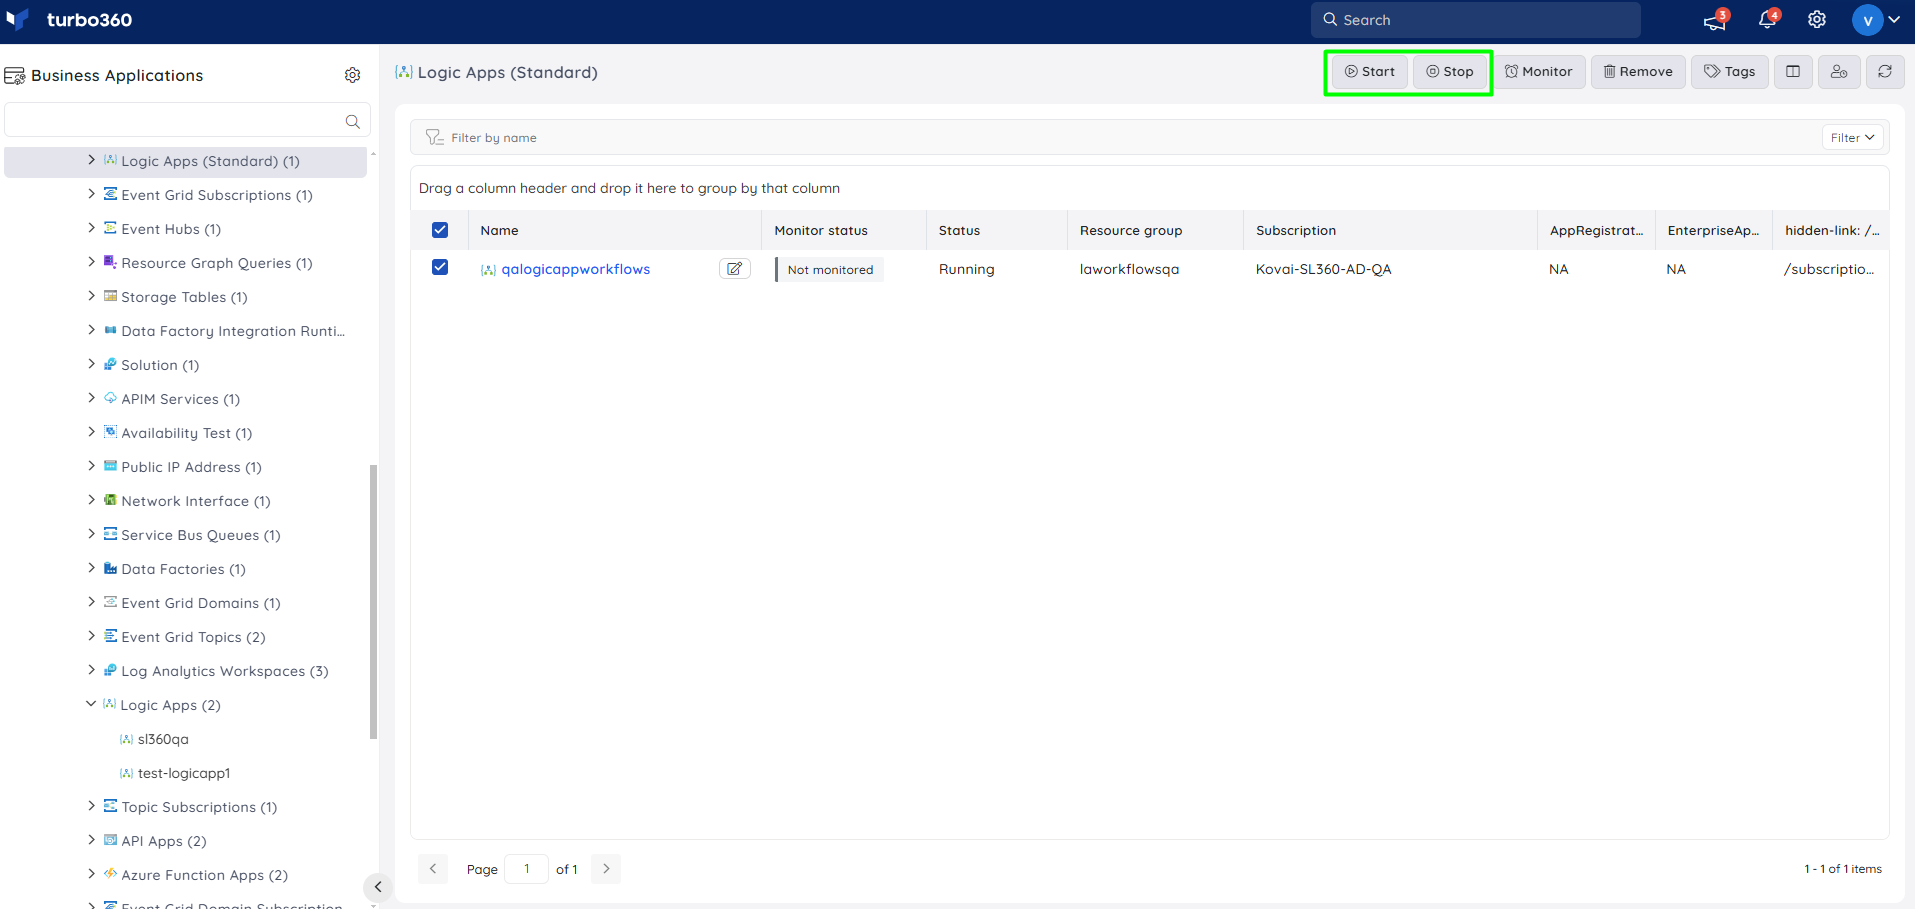This screenshot has width=1915, height=909.
Task: Click the sidebar tree scrollbar
Action: 374,601
